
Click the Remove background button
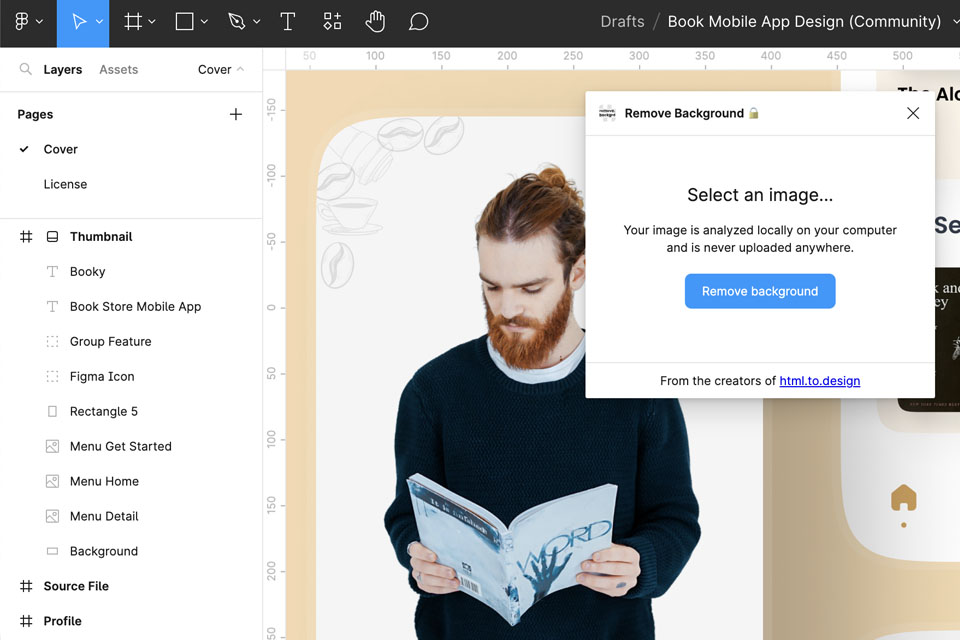click(760, 291)
